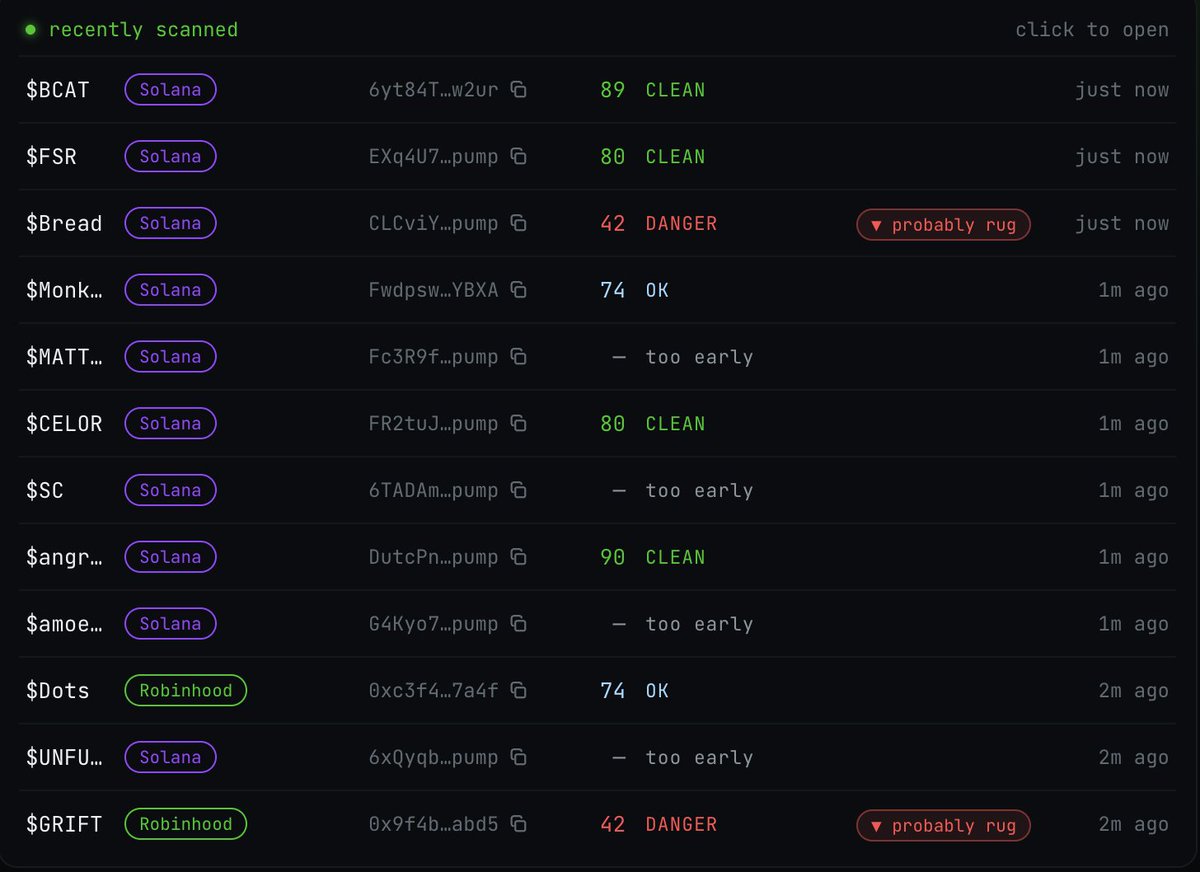1200x872 pixels.
Task: Open the $FSR token row
Action: tap(598, 156)
